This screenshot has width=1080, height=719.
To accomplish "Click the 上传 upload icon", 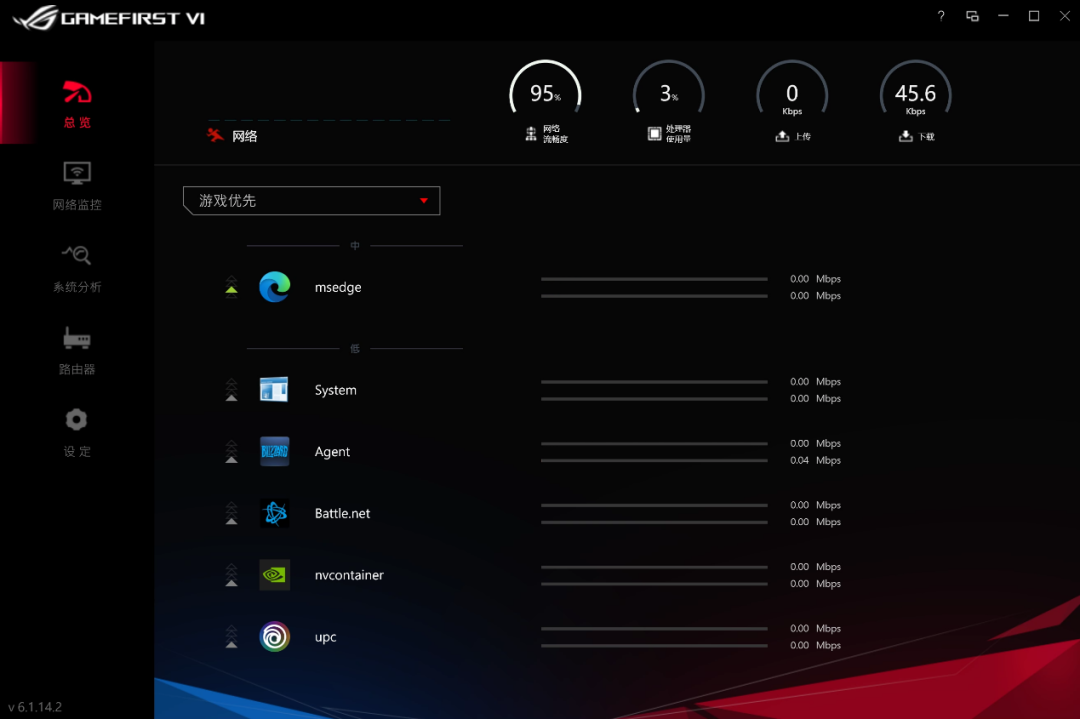I will pos(782,136).
